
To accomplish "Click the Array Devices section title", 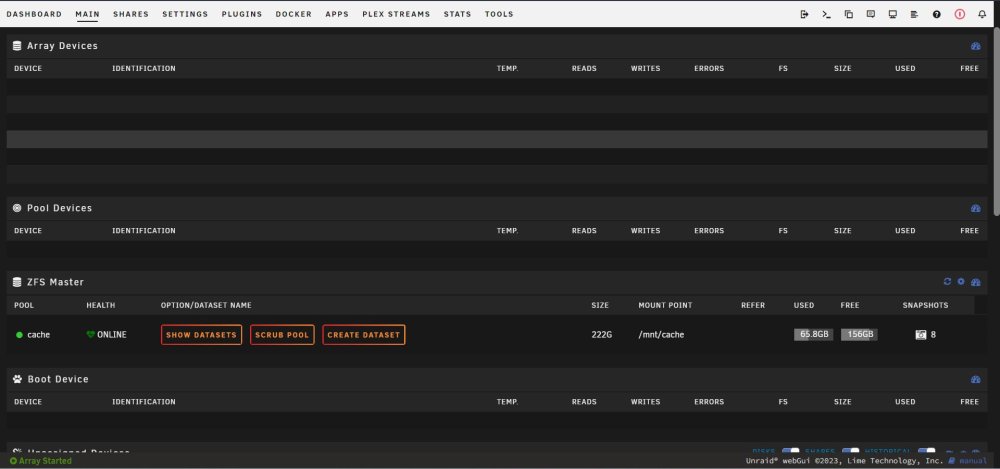I will (x=62, y=46).
